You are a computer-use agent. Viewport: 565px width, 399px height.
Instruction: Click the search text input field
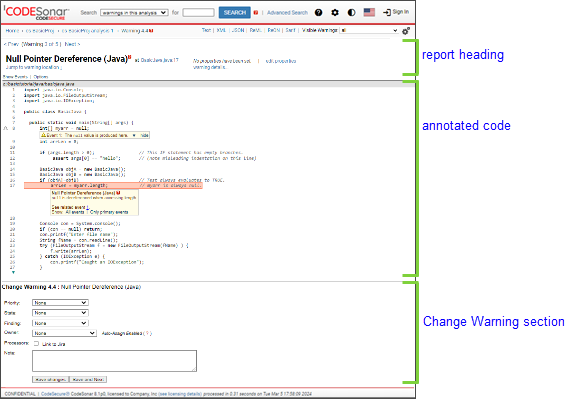click(198, 13)
